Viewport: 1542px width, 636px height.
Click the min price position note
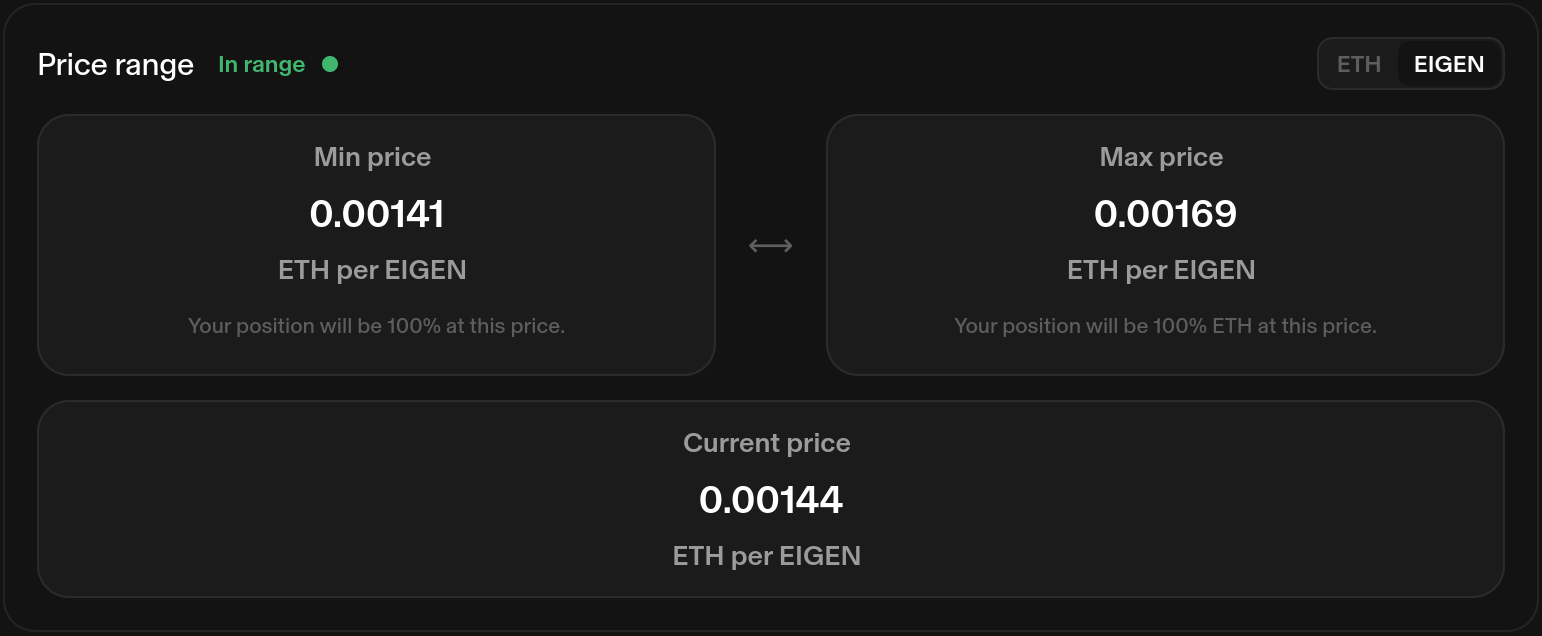(376, 326)
